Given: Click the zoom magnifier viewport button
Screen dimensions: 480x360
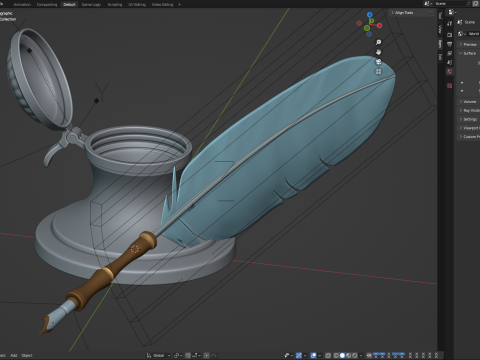Looking at the screenshot, I should (378, 42).
